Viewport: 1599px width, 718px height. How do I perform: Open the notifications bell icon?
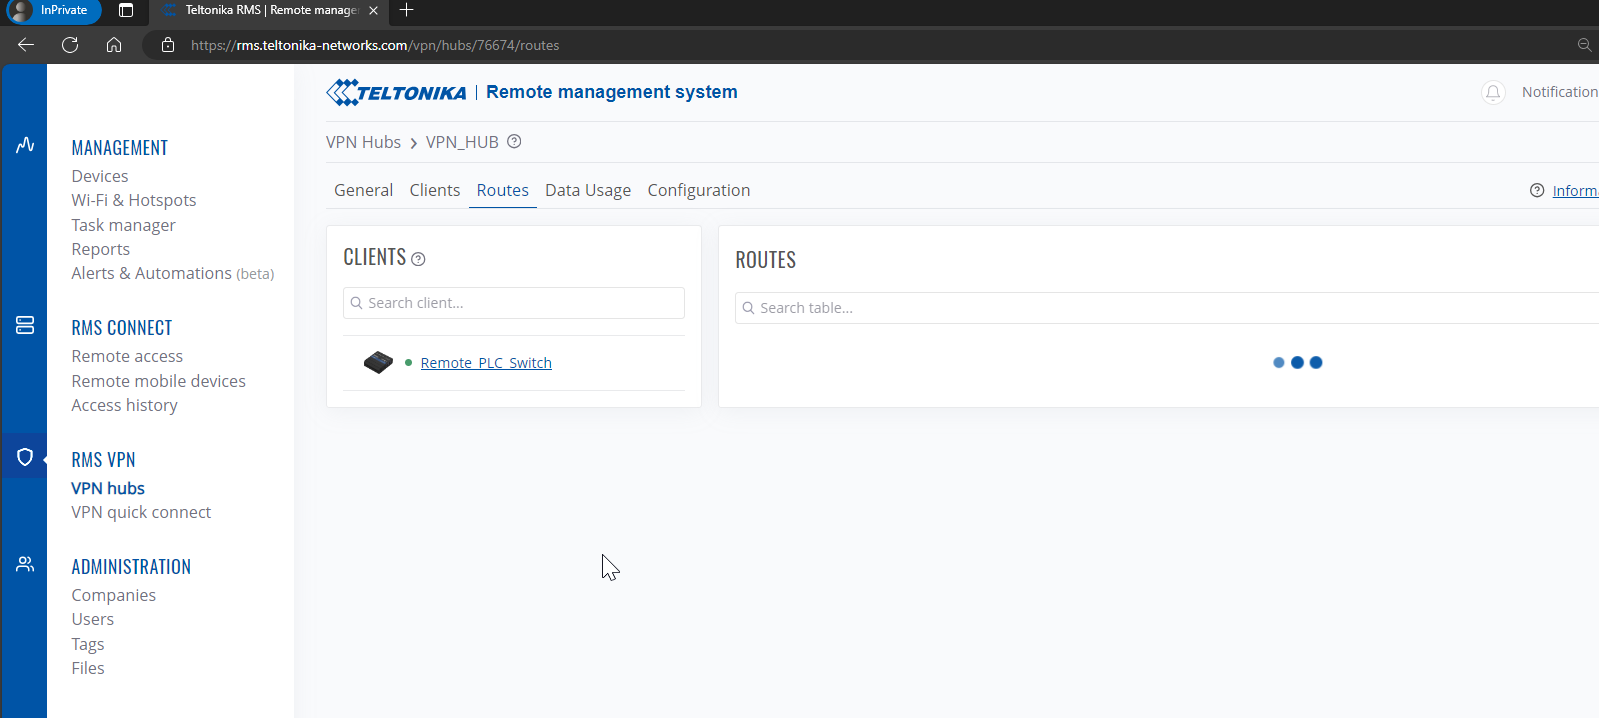pyautogui.click(x=1493, y=92)
